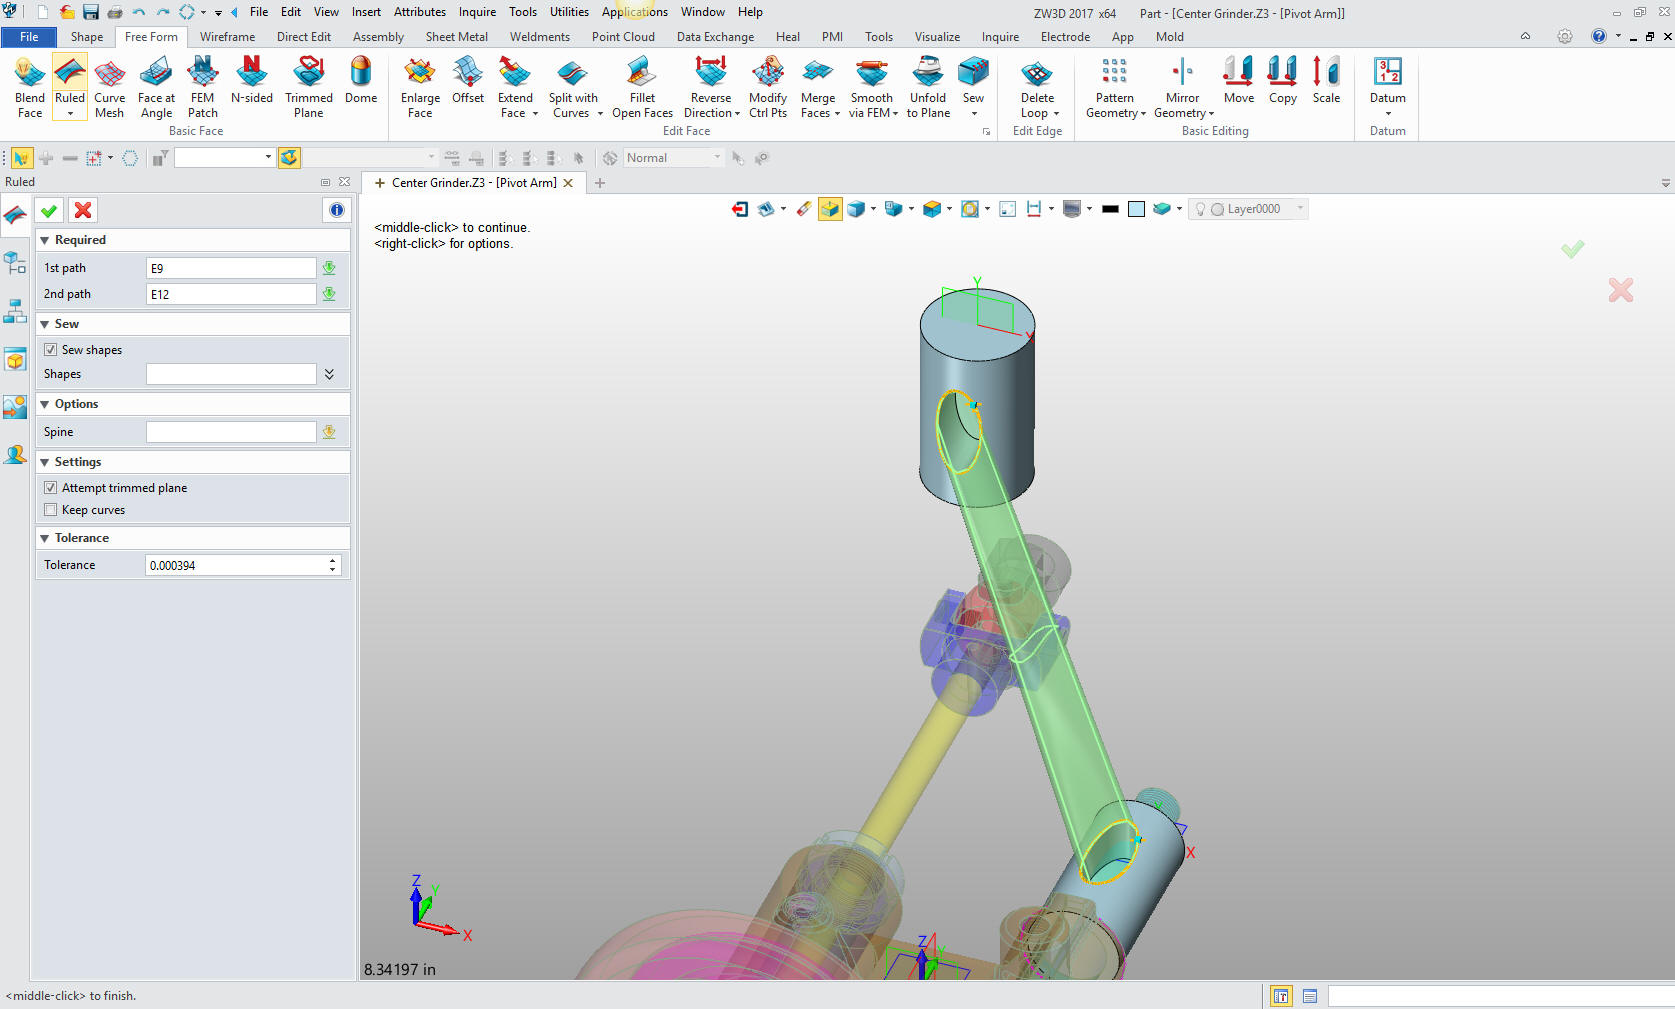Click the Curve Mesh tool
This screenshot has width=1675, height=1009.
click(110, 87)
